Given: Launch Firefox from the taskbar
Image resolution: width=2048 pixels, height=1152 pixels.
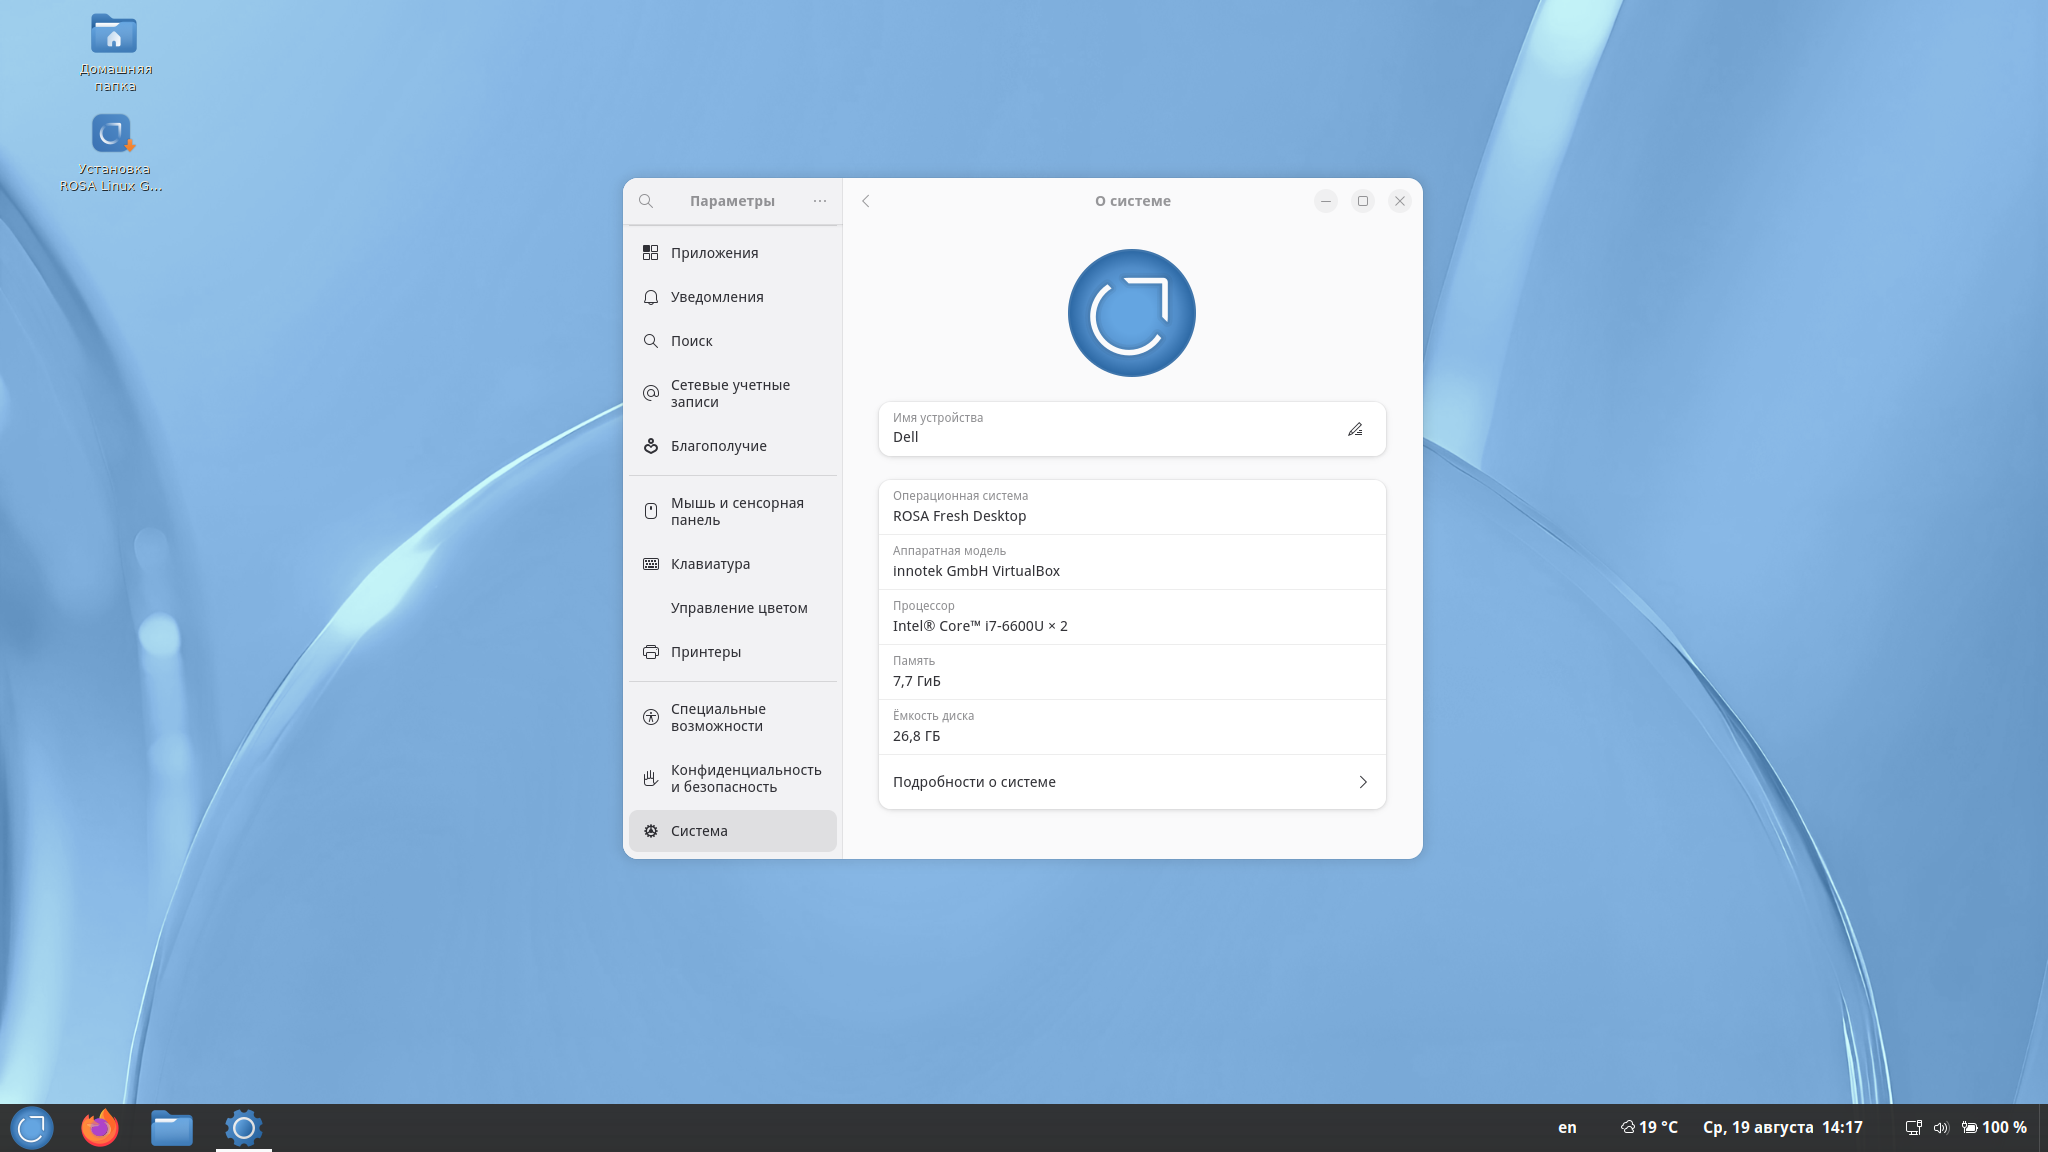Looking at the screenshot, I should coord(100,1128).
